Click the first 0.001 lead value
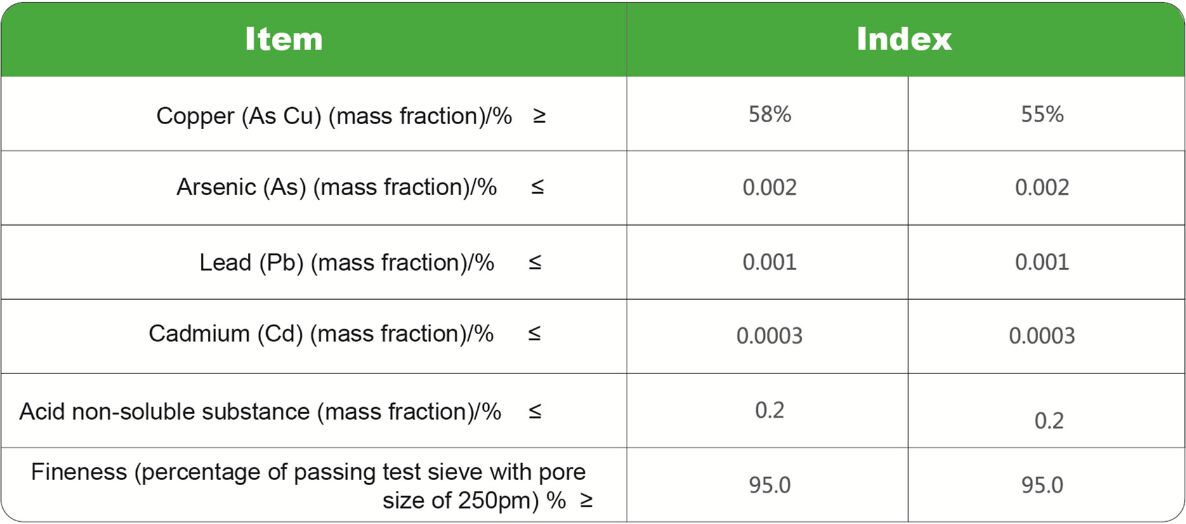The image size is (1186, 524). pos(769,263)
